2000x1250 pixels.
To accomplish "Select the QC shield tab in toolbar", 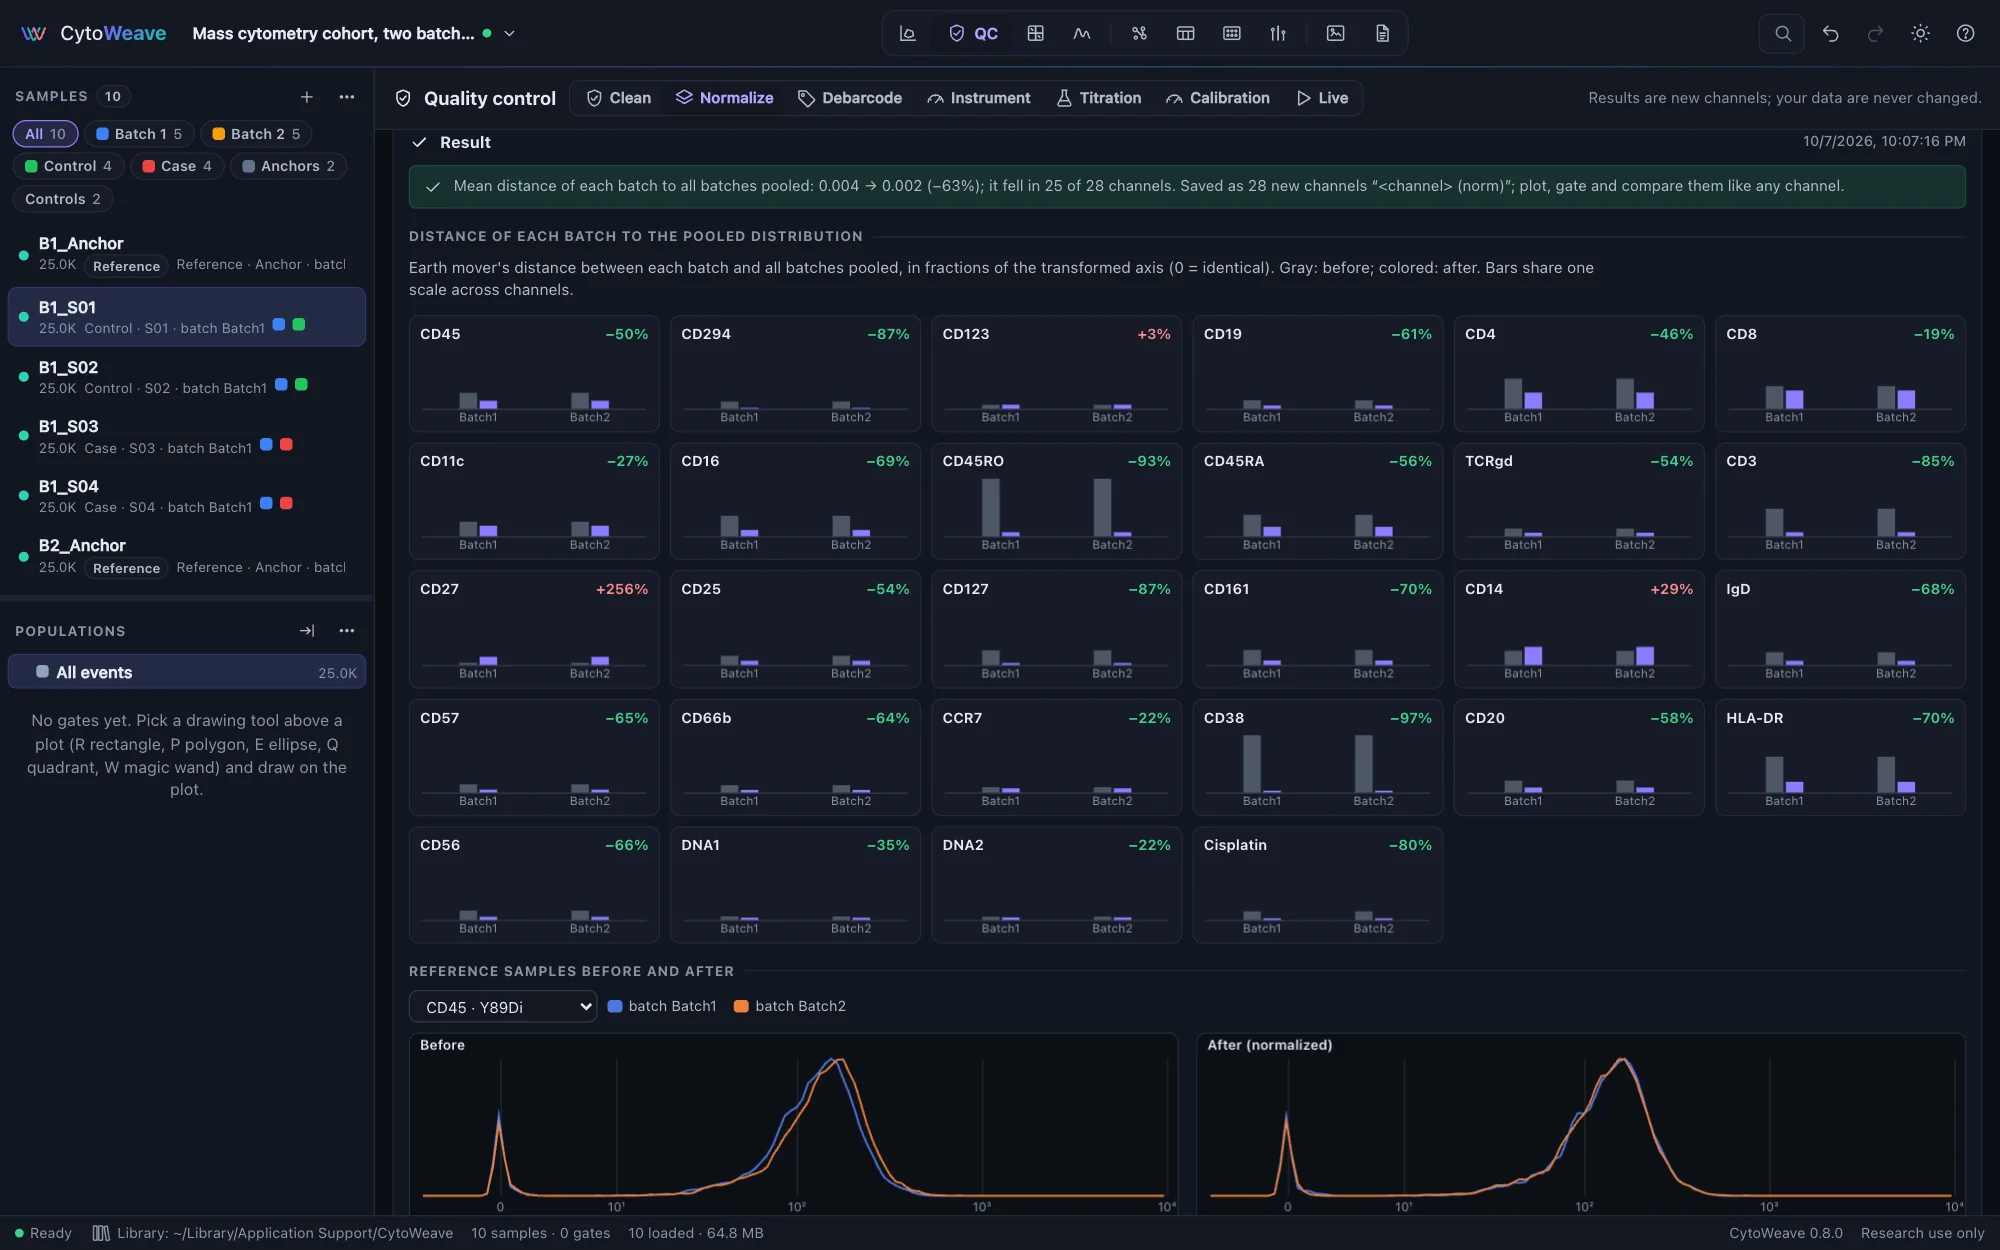I will [x=973, y=33].
